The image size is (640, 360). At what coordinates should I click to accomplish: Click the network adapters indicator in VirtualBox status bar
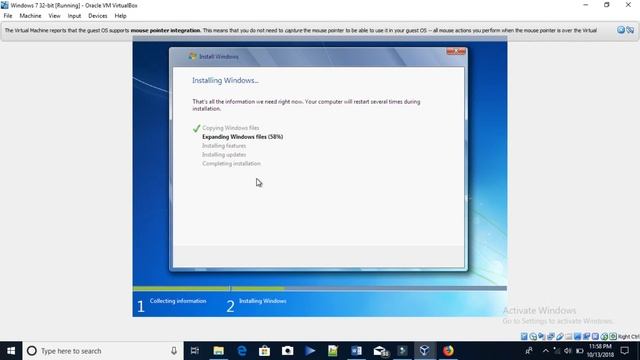coord(551,337)
